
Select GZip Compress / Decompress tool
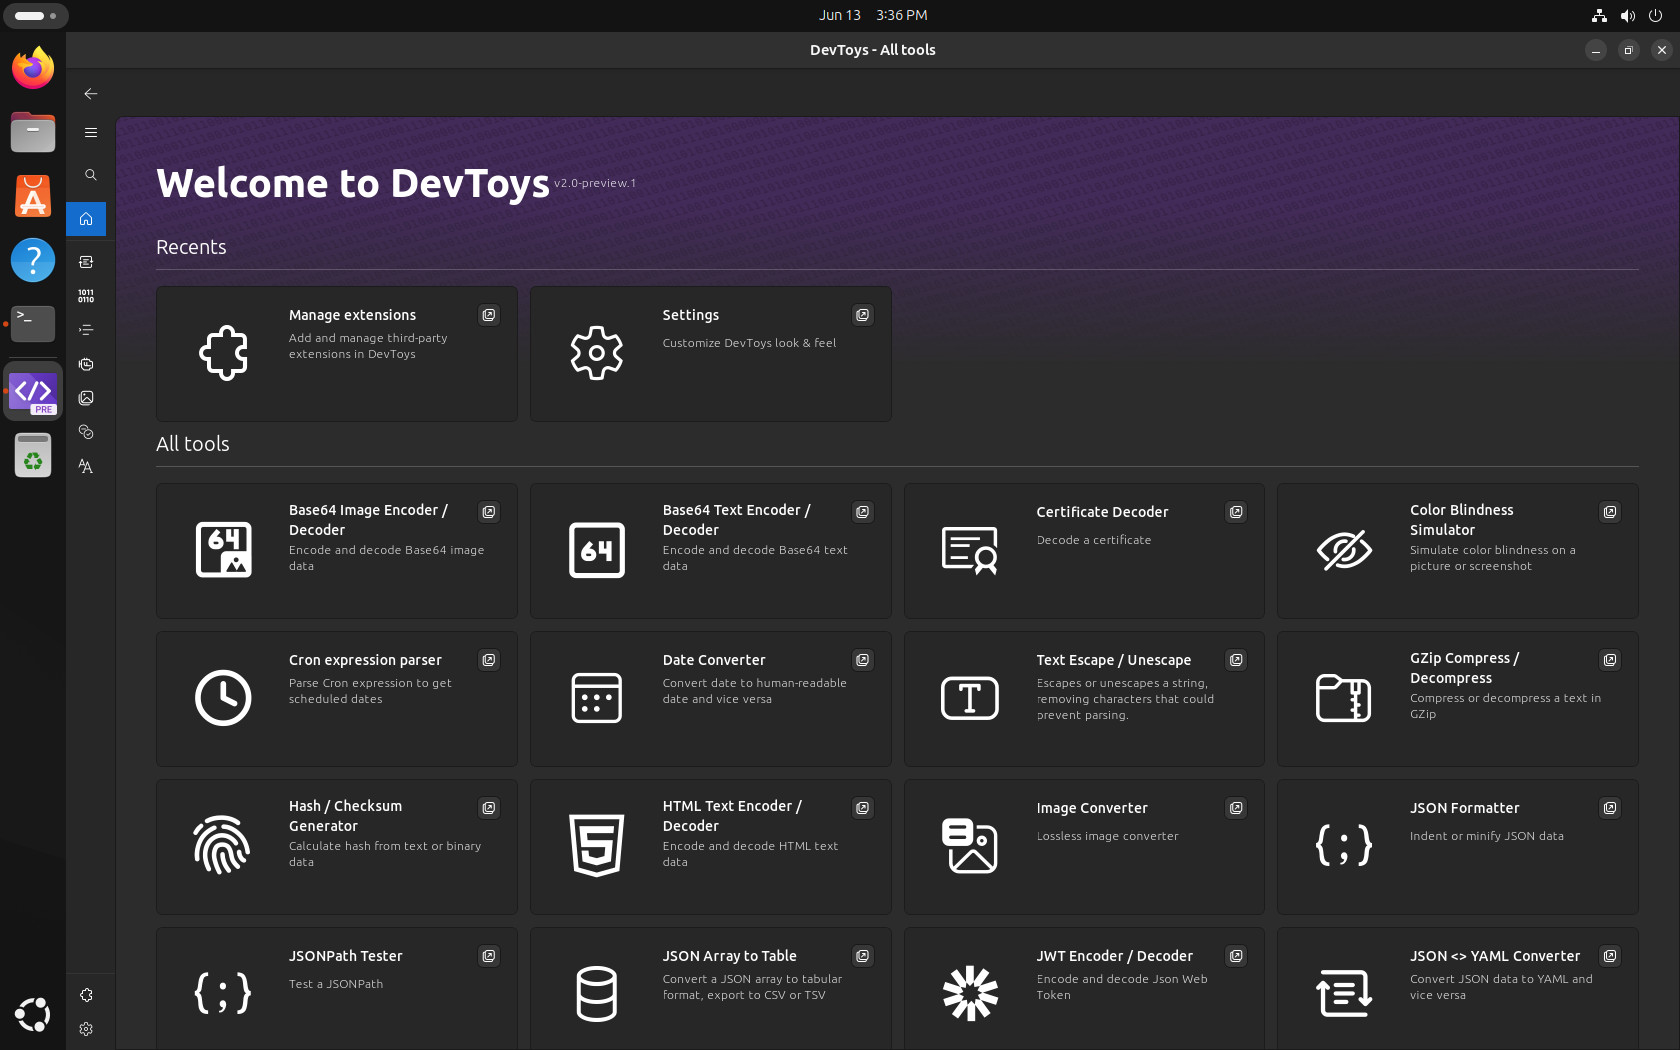point(1458,699)
